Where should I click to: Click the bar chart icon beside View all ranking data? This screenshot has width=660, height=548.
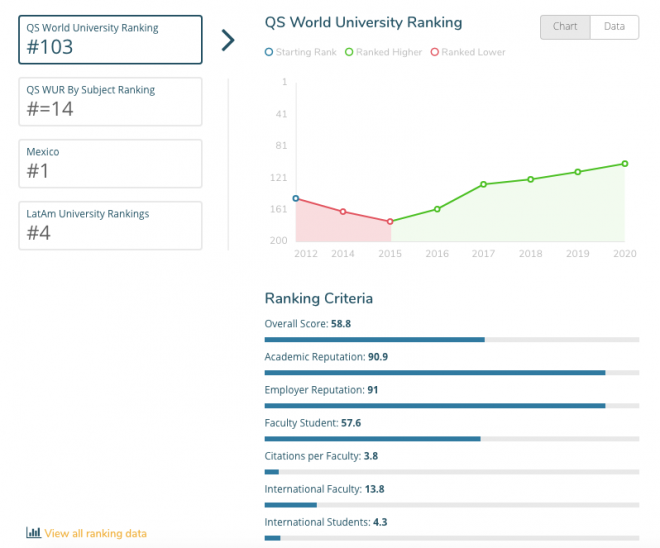click(33, 532)
